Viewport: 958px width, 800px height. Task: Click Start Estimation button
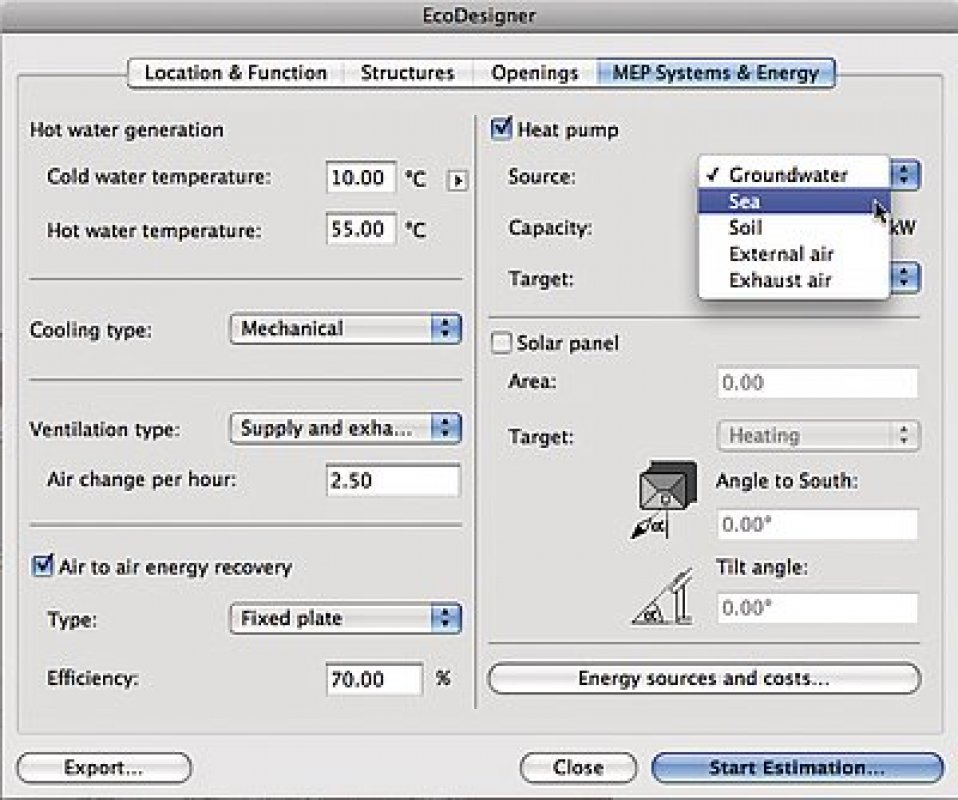[x=797, y=768]
